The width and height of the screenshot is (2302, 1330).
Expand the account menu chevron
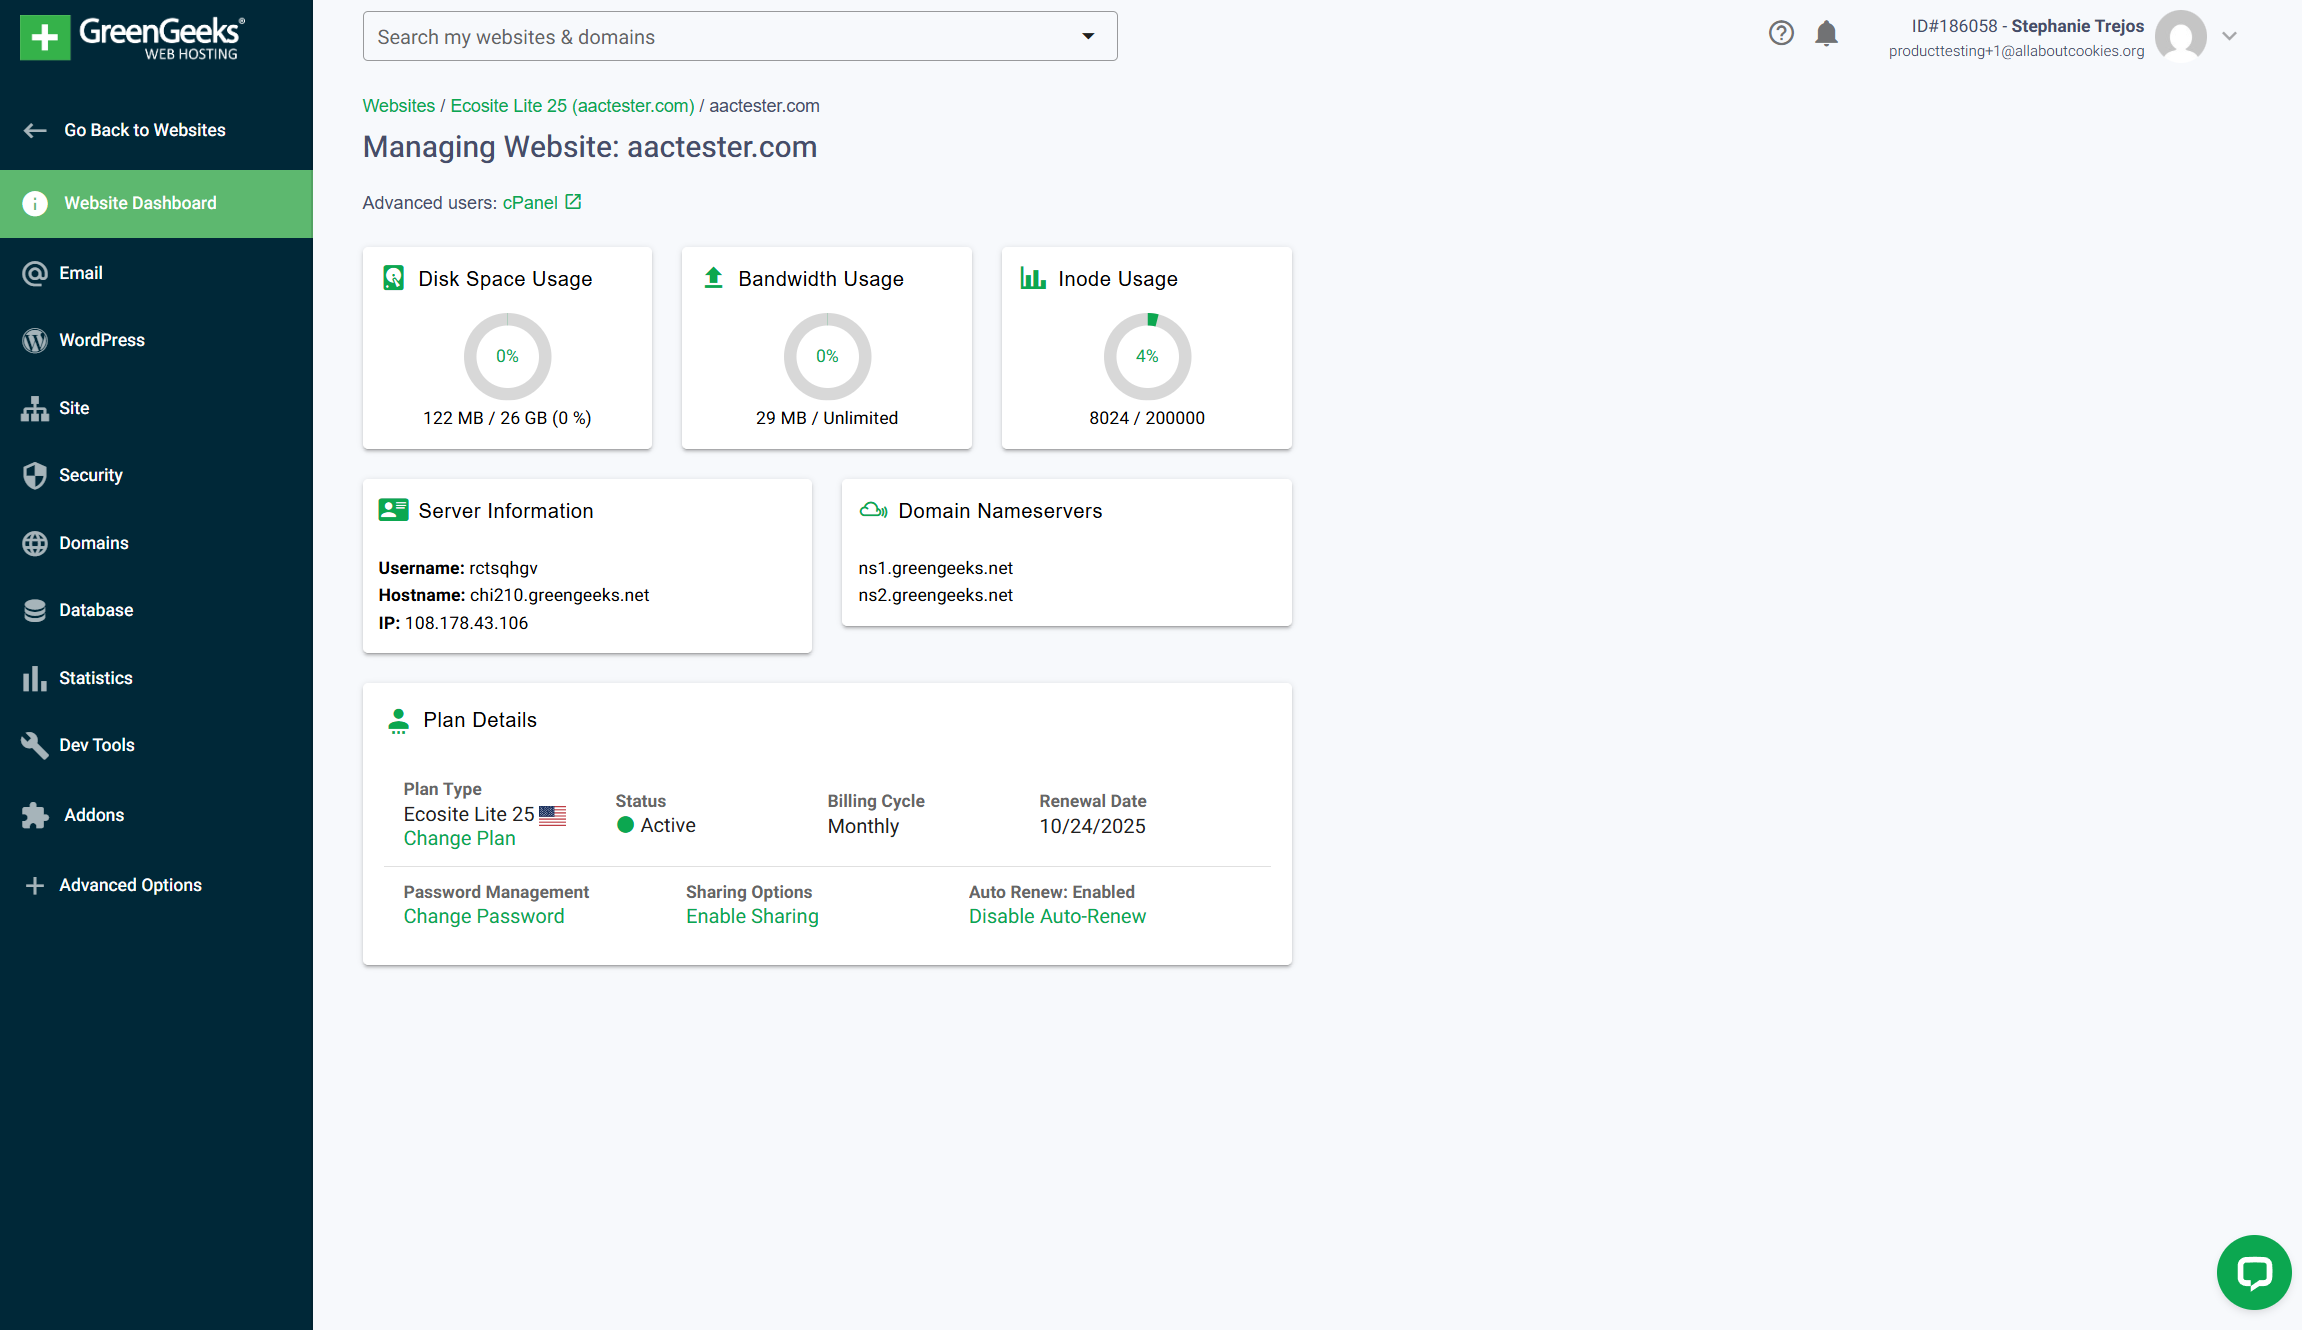coord(2229,36)
